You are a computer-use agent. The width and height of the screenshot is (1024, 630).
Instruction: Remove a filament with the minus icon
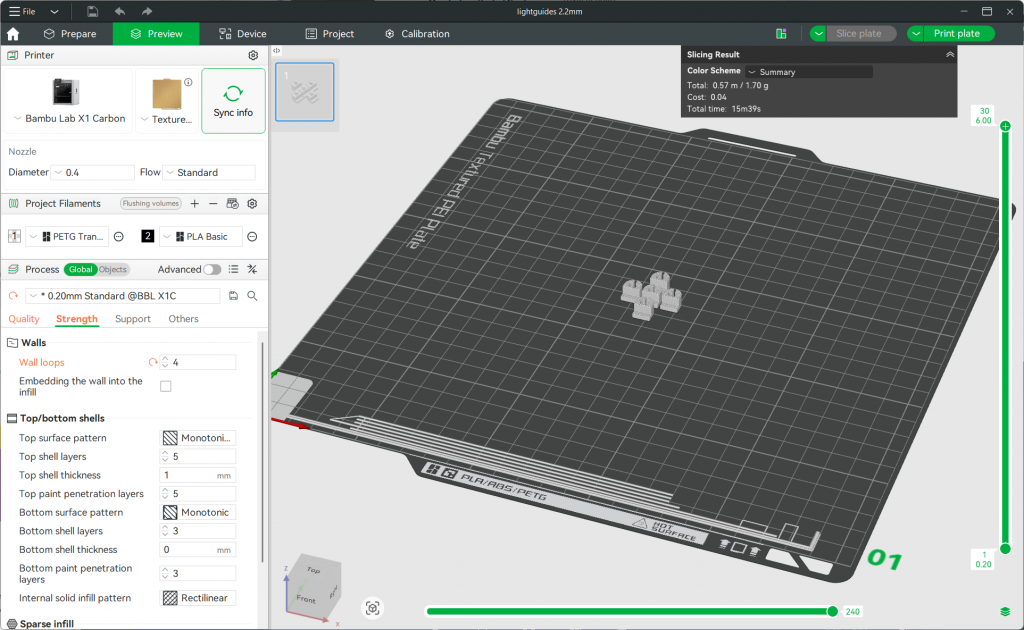(213, 203)
